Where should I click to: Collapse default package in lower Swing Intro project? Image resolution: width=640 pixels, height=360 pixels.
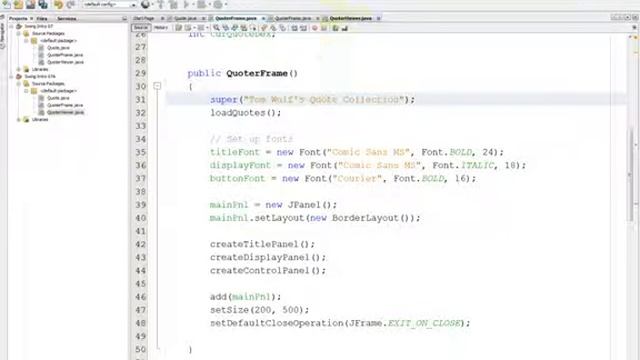27,91
